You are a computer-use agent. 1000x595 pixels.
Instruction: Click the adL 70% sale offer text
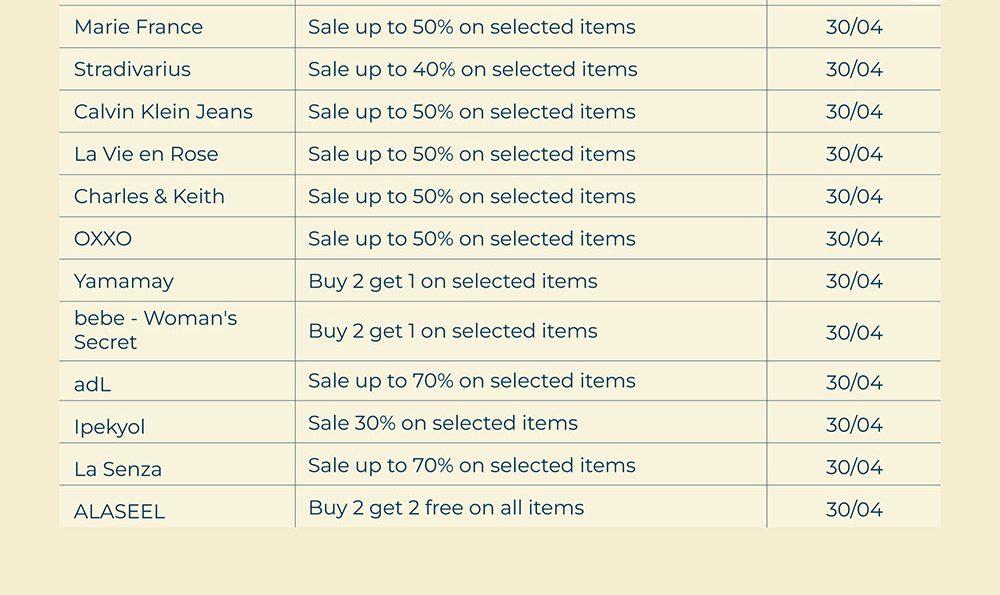point(471,381)
